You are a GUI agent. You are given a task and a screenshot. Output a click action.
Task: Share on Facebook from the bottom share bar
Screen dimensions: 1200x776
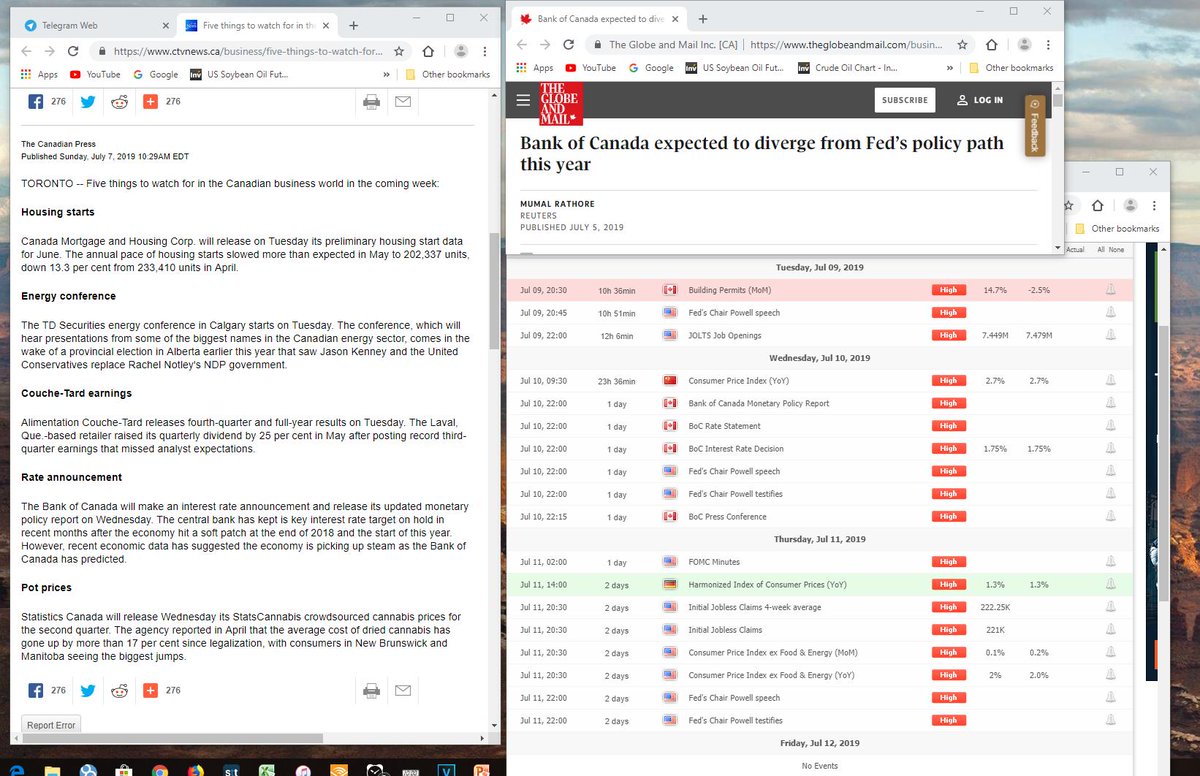[x=36, y=690]
